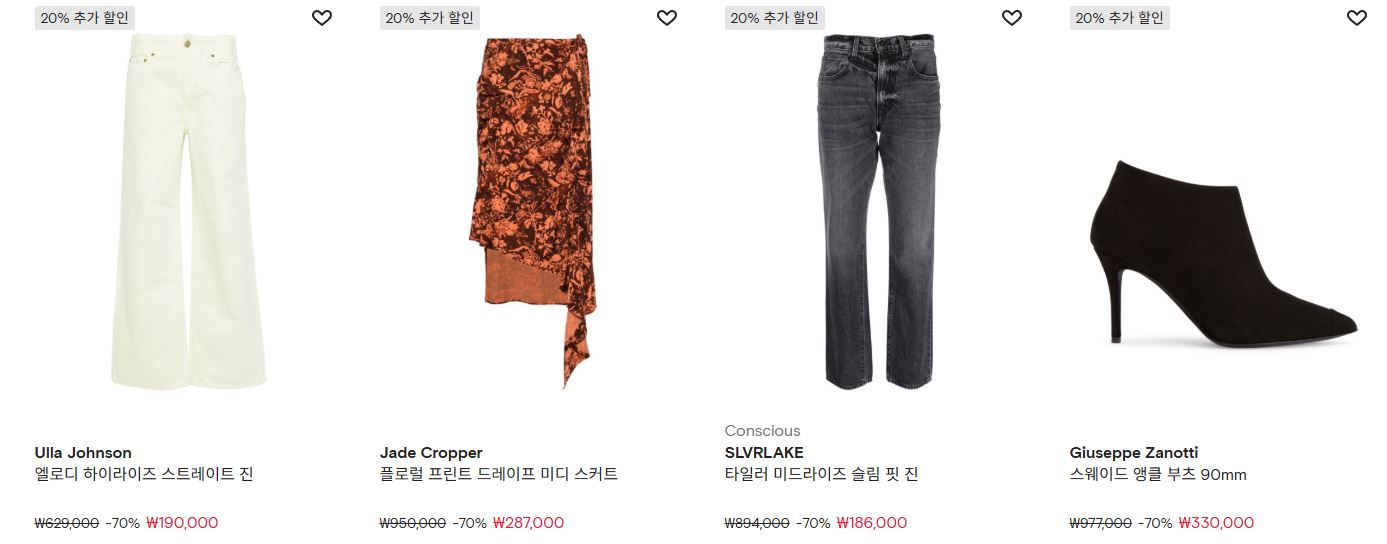Open Giuseppe Zanotti brand link
Screen dimensions: 1387x544
[x=1134, y=453]
